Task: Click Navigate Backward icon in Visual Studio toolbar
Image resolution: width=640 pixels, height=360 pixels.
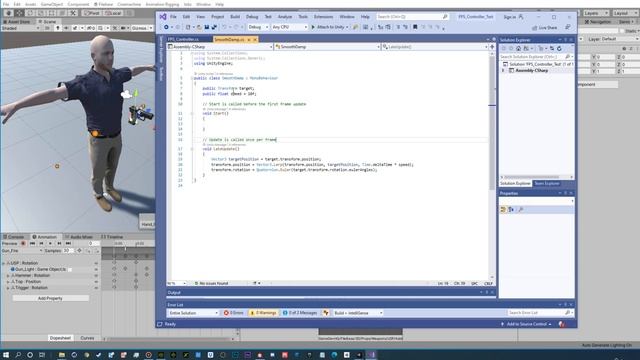Action: point(166,27)
